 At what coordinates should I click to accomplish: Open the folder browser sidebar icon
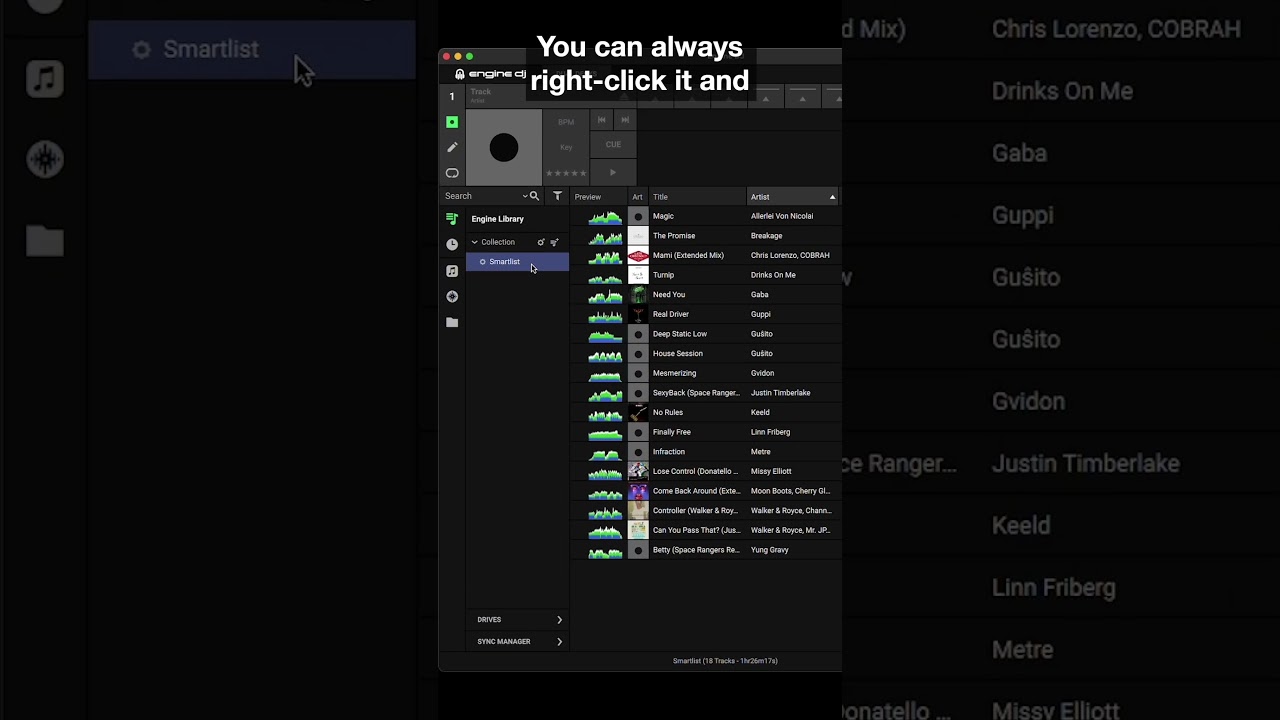(452, 323)
